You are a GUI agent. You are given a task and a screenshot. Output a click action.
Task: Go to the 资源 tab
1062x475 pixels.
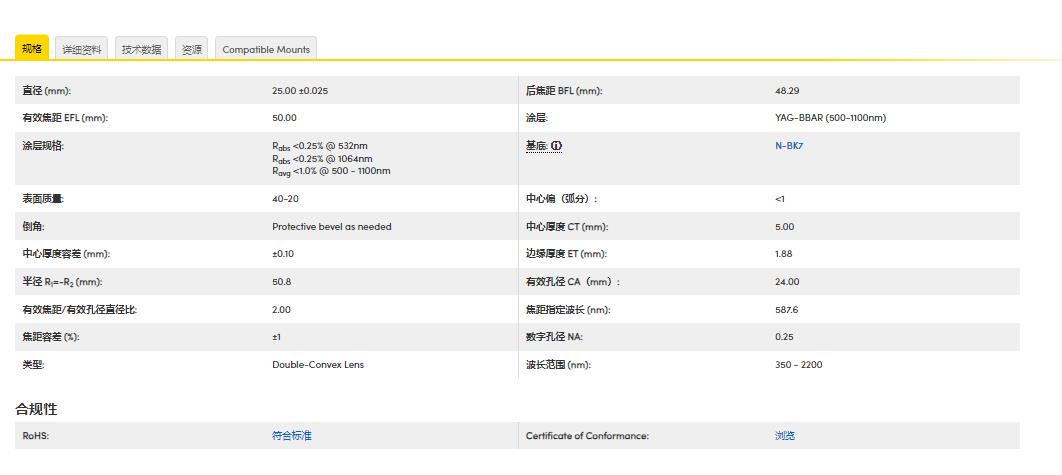click(x=192, y=49)
